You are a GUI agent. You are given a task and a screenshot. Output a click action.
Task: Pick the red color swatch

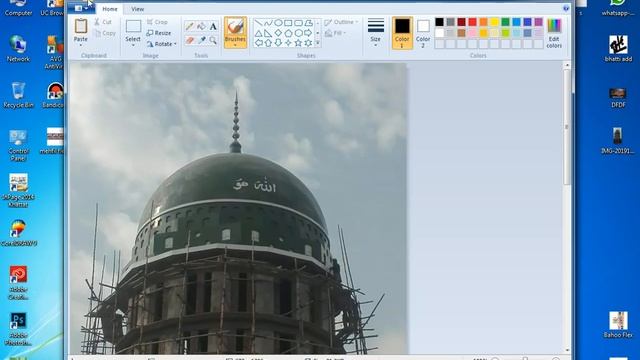[472, 22]
